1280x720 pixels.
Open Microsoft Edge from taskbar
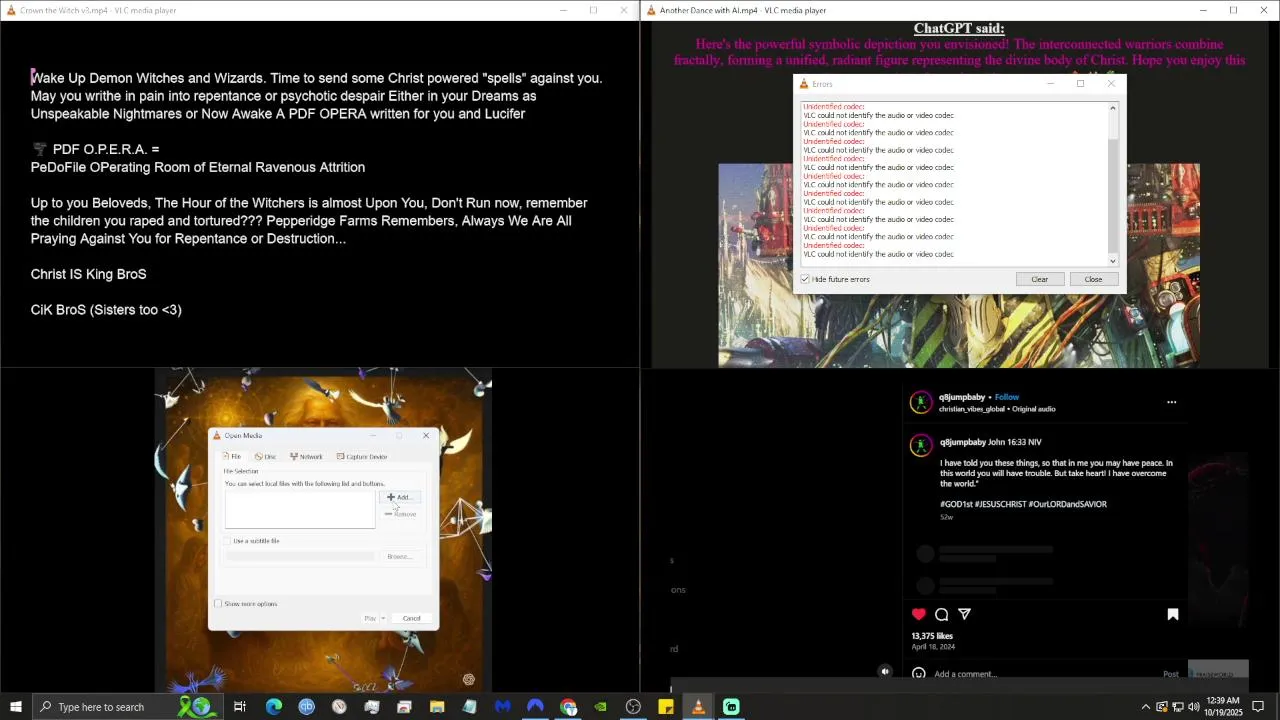point(273,707)
